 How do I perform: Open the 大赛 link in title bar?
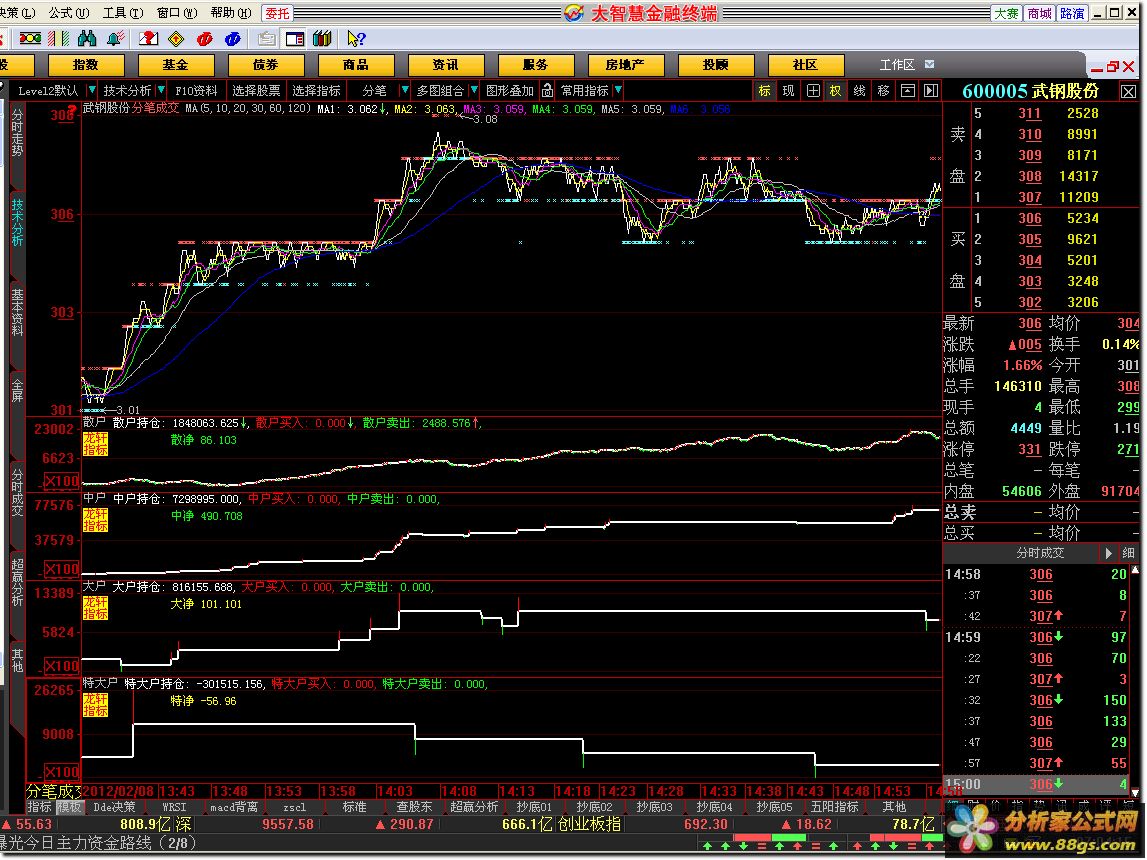click(x=1007, y=13)
